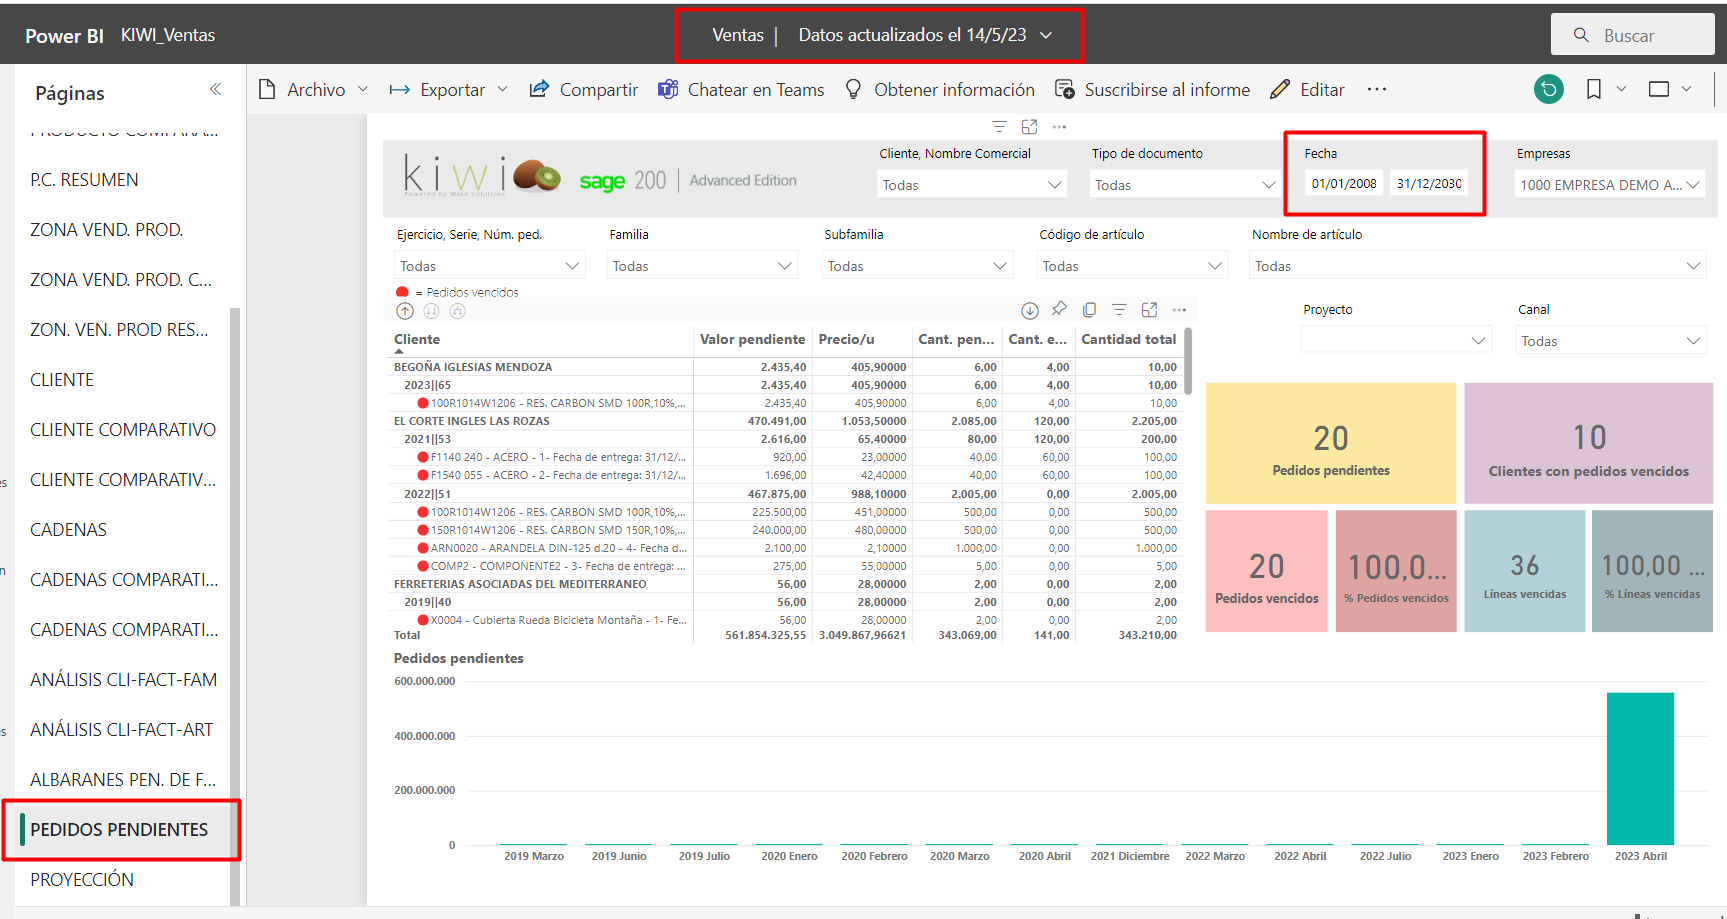Edit the start date 01/01/2008
Image resolution: width=1727 pixels, height=919 pixels.
tap(1344, 184)
